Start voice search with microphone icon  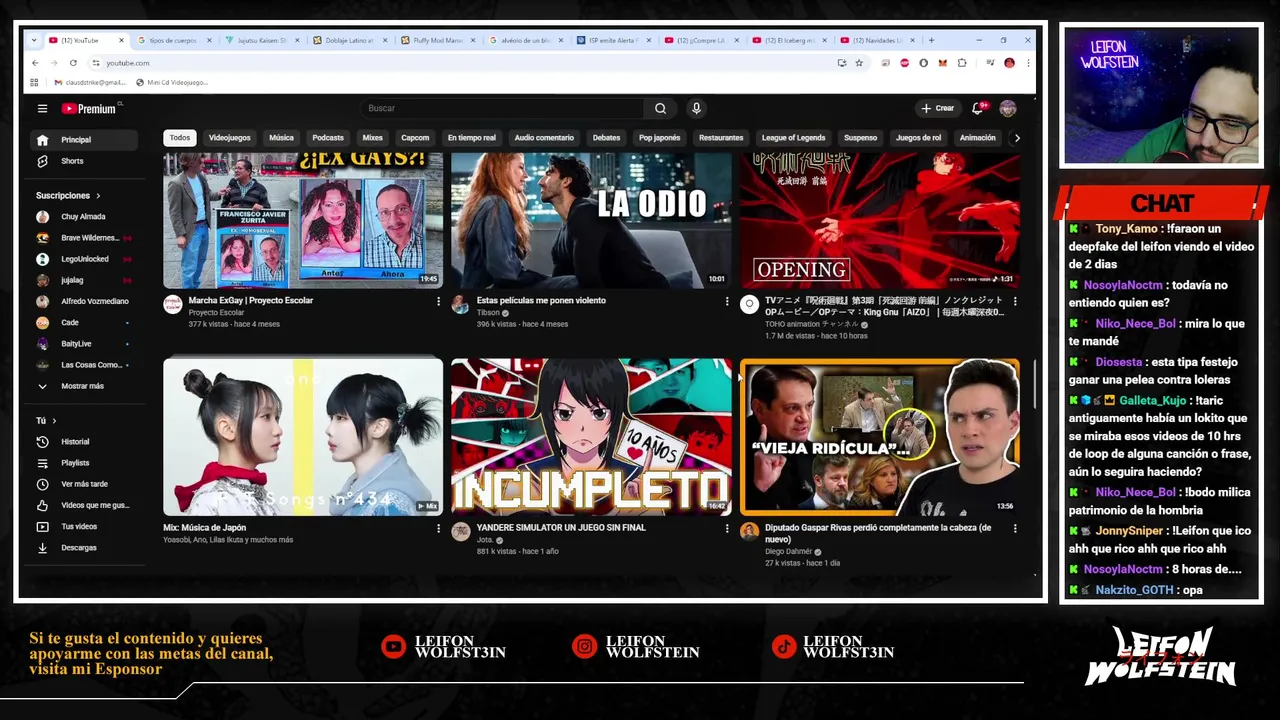(696, 108)
